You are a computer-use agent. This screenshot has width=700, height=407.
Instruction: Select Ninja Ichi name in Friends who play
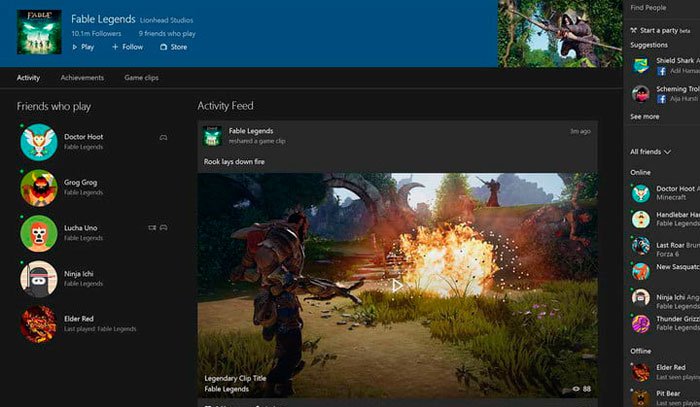click(x=79, y=274)
